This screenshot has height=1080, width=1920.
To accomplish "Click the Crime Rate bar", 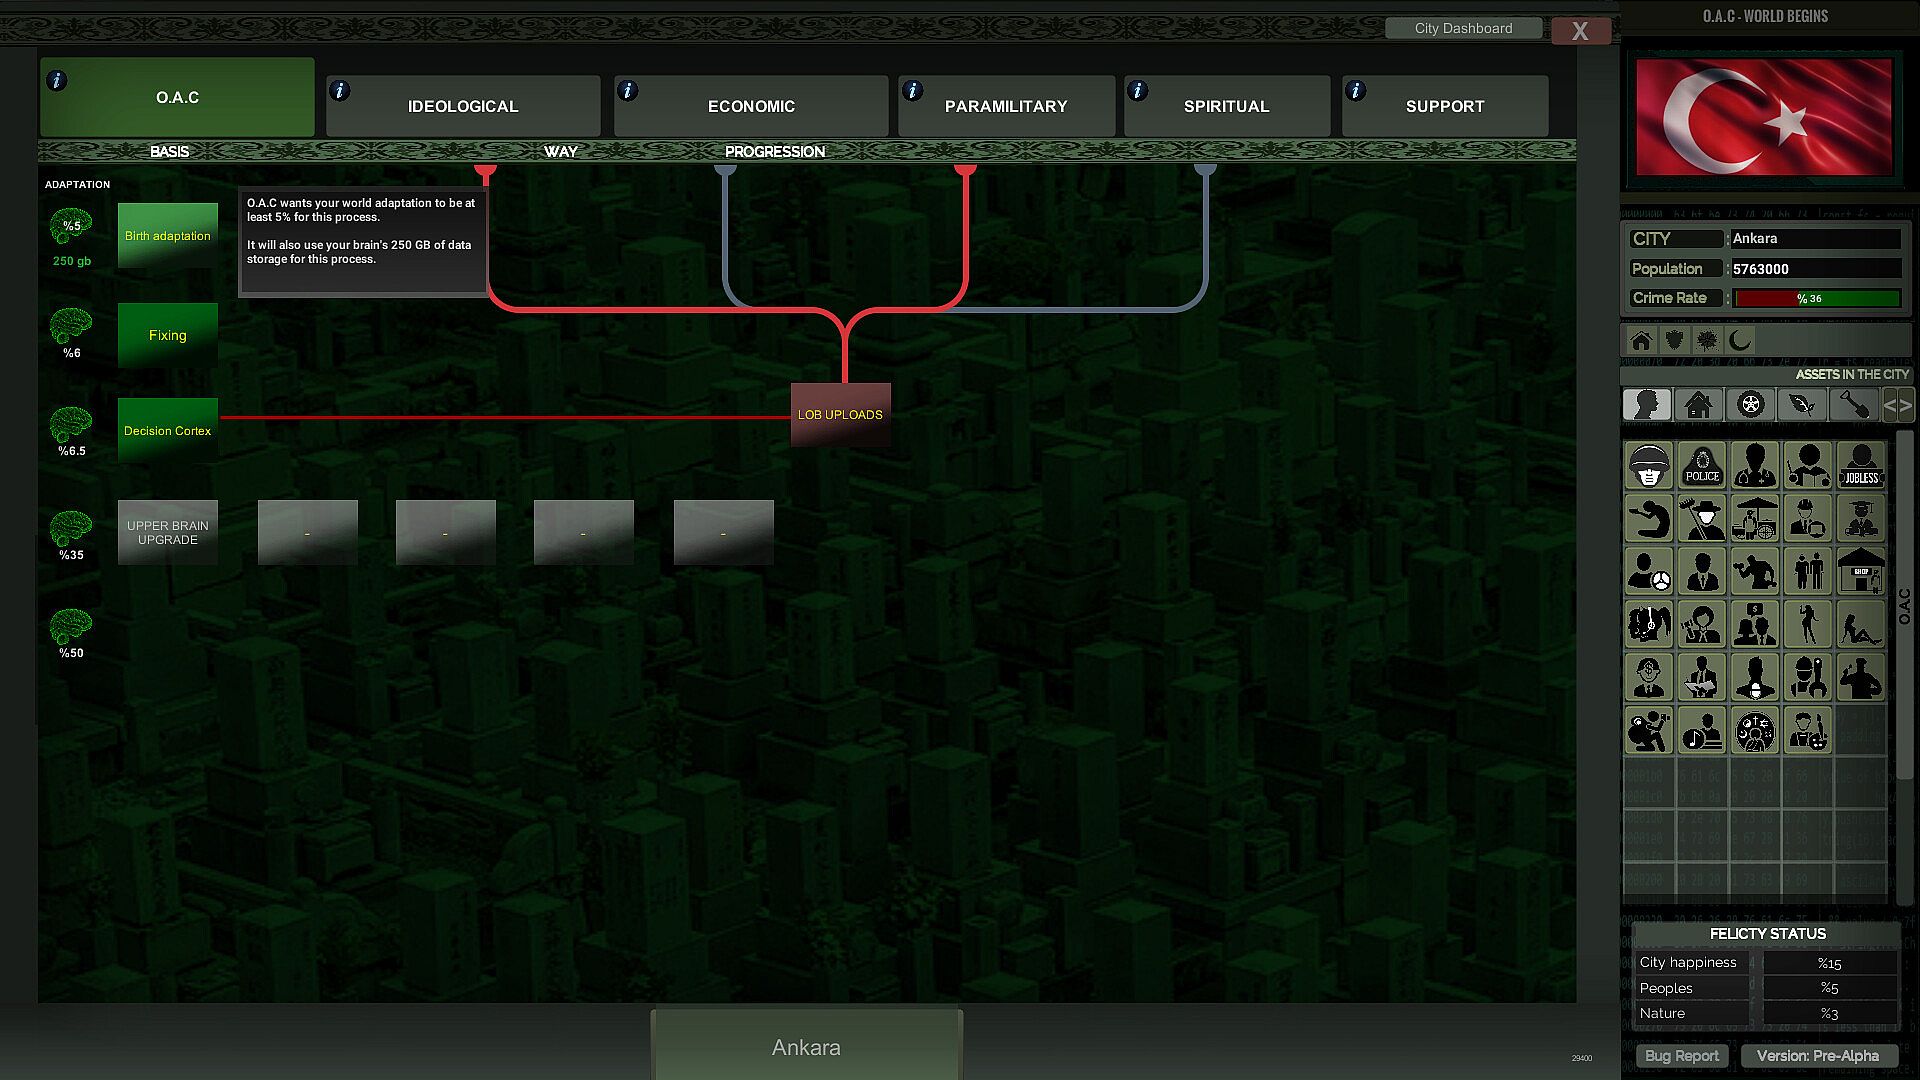I will 1816,298.
